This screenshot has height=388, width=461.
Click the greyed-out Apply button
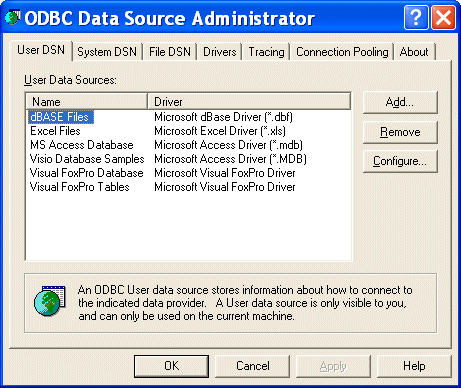pos(333,366)
